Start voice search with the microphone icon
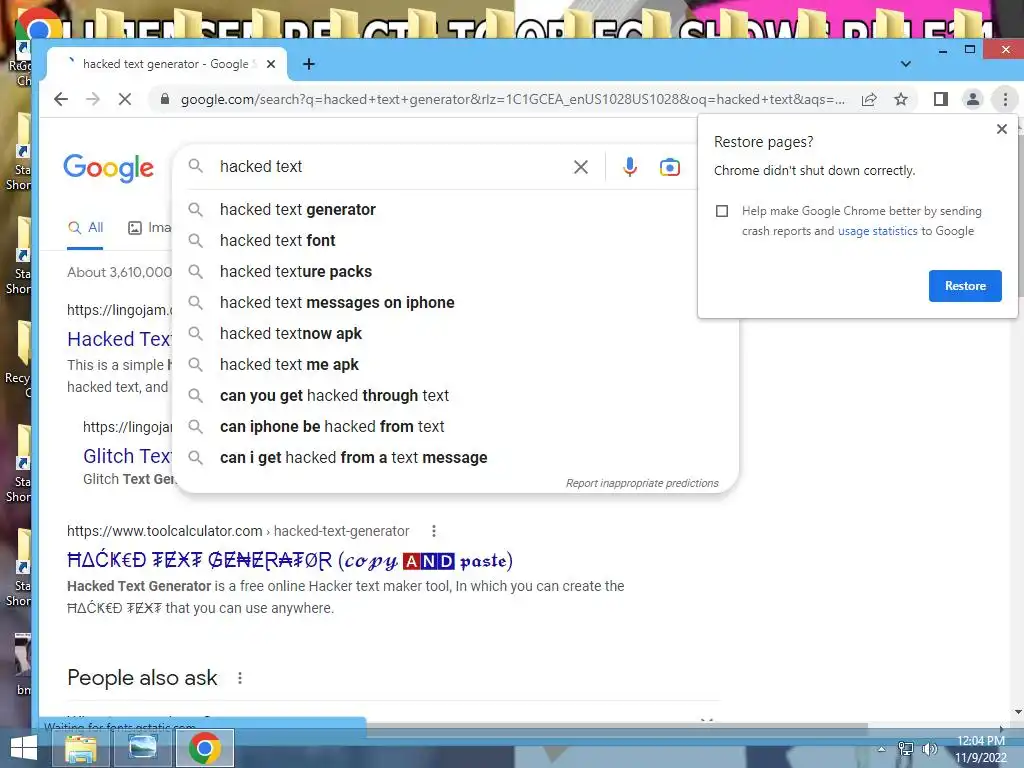1024x768 pixels. 630,167
